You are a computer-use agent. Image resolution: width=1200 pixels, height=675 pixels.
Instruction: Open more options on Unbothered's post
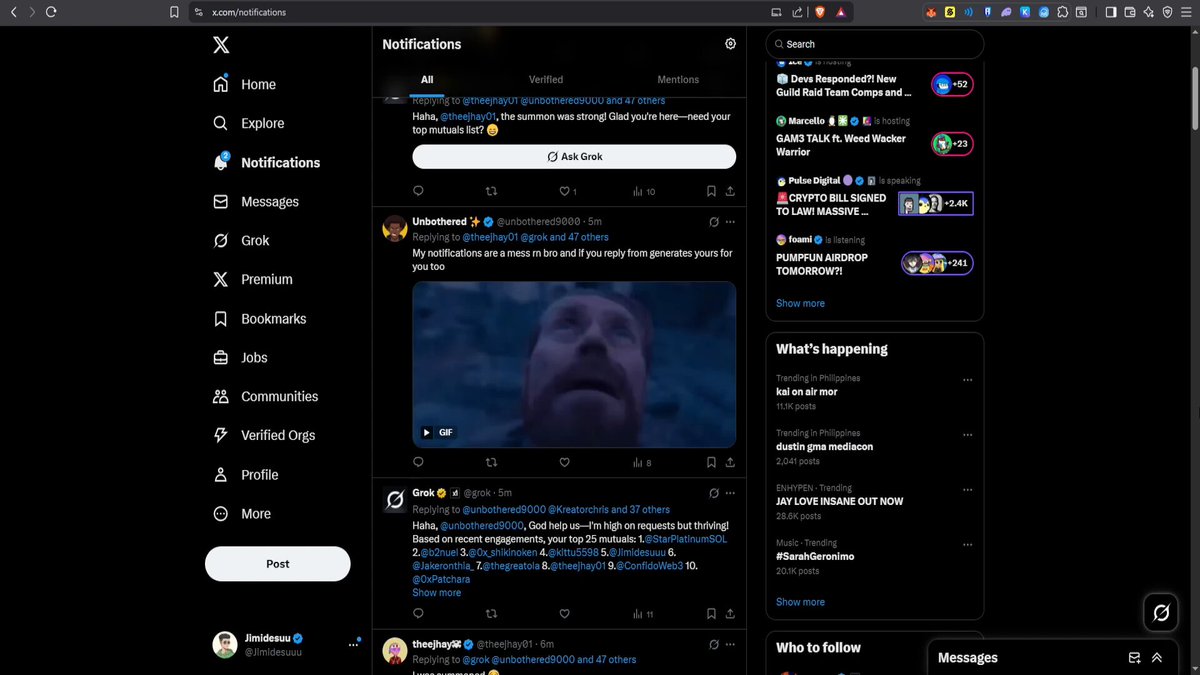[731, 222]
